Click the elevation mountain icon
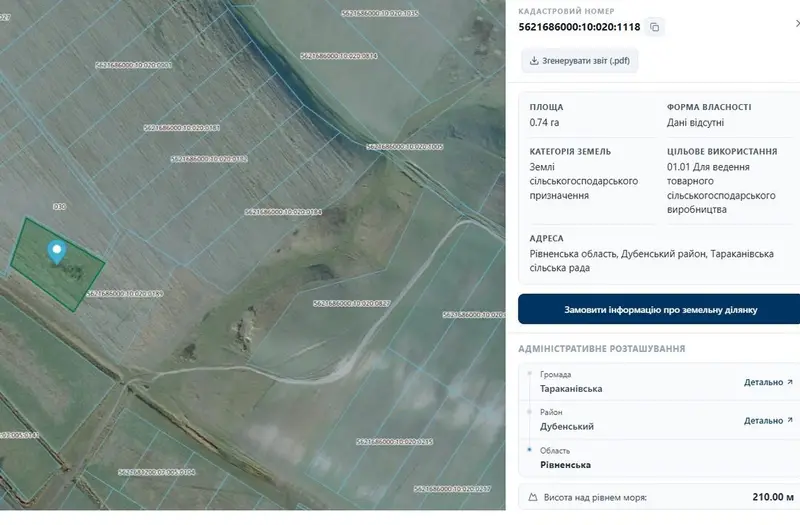The width and height of the screenshot is (800, 525). pyautogui.click(x=533, y=497)
